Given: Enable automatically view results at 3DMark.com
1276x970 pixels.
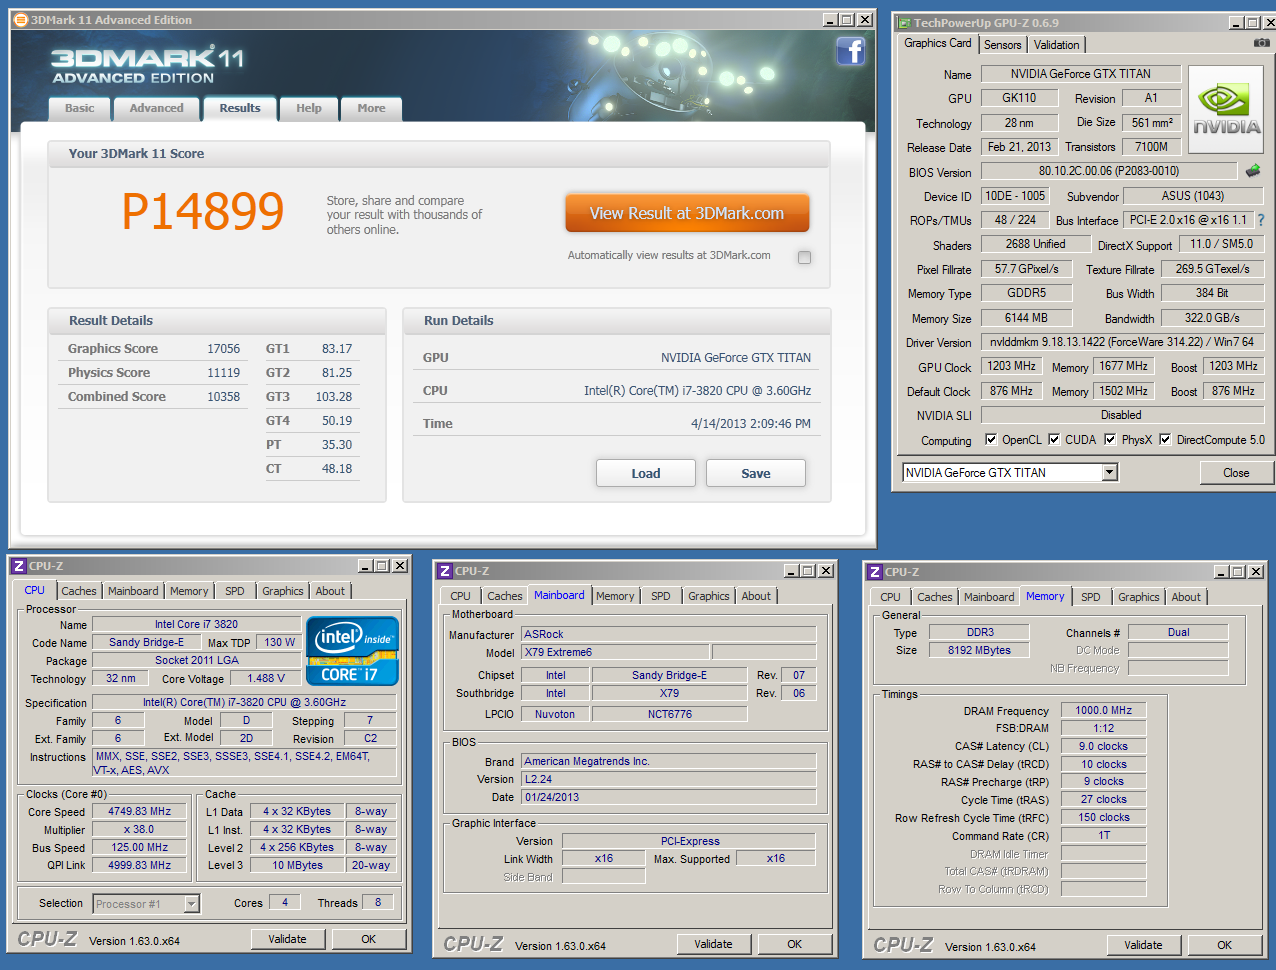Looking at the screenshot, I should point(804,257).
